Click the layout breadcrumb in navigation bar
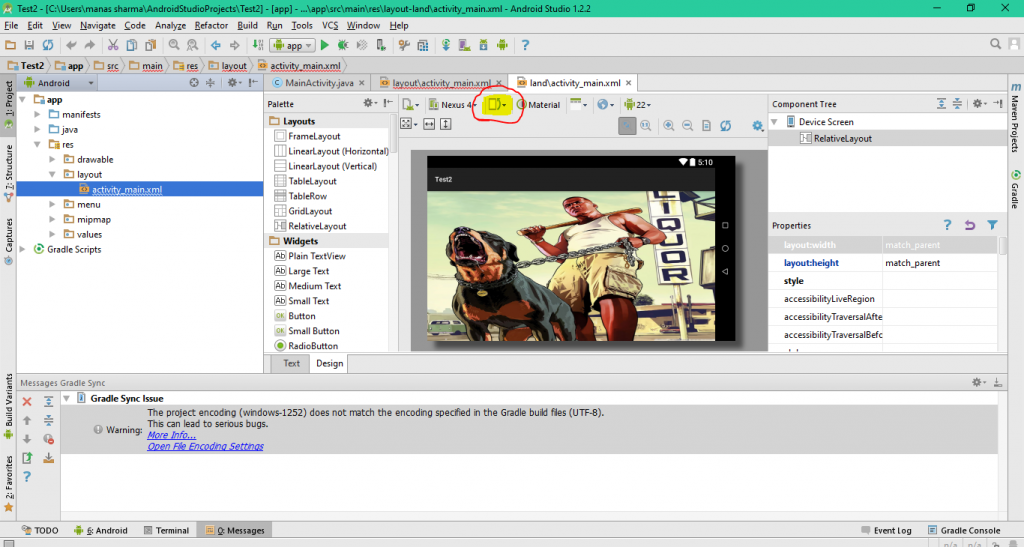Image resolution: width=1024 pixels, height=547 pixels. [x=227, y=65]
